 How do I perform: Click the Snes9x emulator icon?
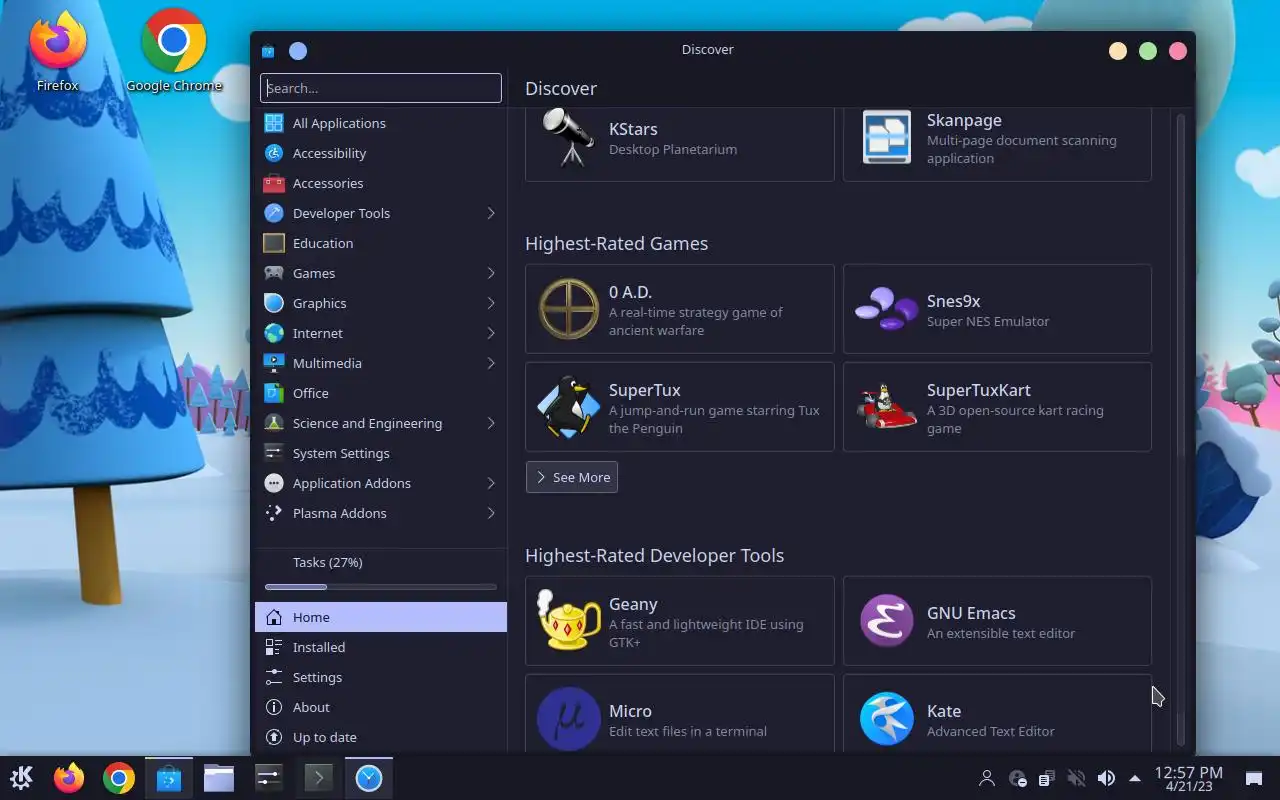pos(886,309)
